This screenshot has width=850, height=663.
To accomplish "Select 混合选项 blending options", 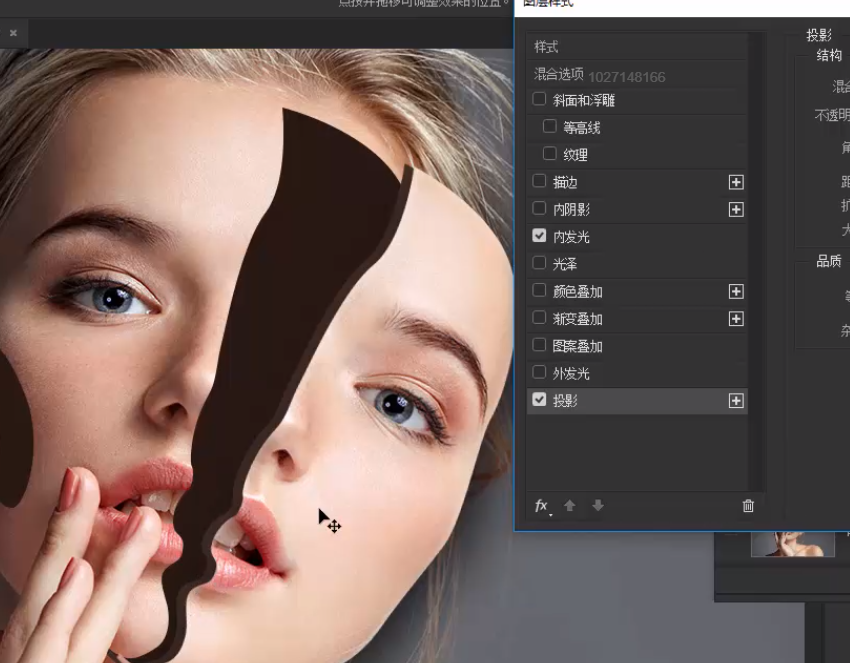I will [637, 74].
